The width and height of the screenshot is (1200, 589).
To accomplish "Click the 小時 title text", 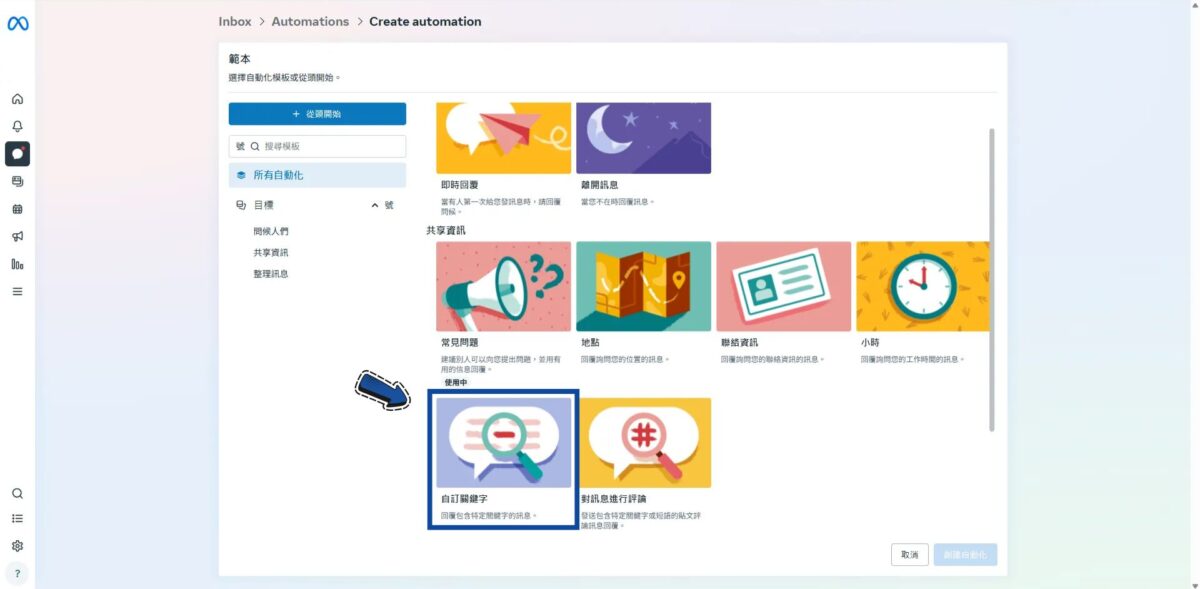I will (870, 342).
